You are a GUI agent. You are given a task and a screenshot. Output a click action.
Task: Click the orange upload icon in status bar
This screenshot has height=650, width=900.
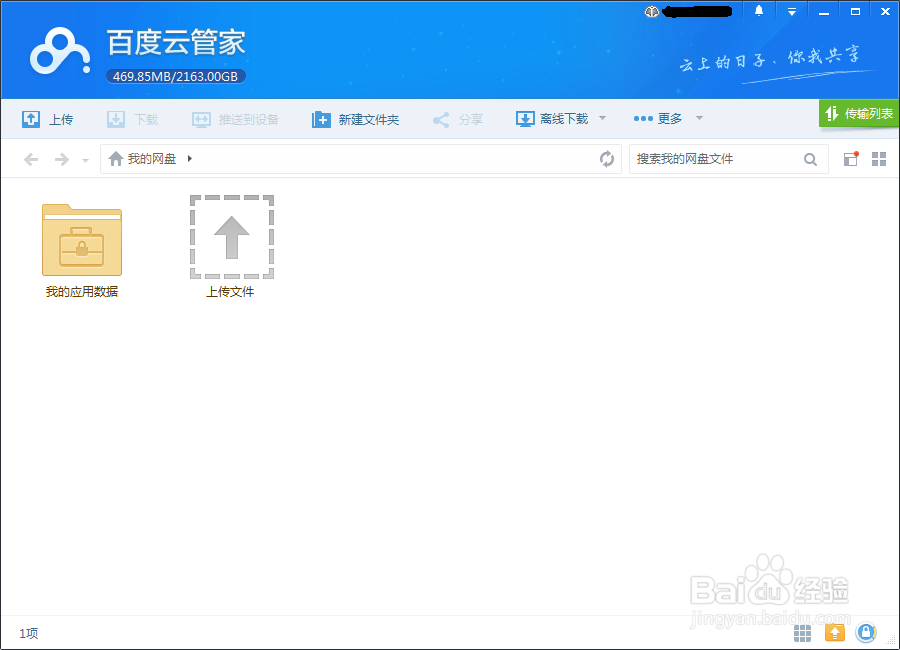835,633
